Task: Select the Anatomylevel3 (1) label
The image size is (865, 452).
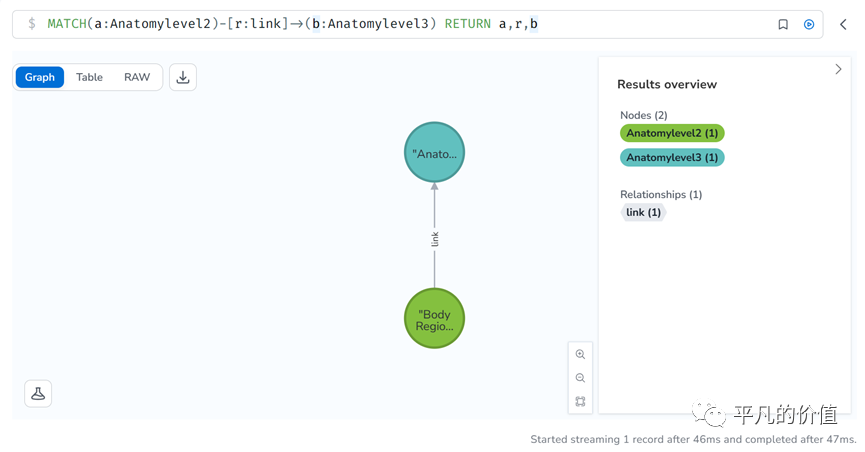Action: [x=672, y=157]
